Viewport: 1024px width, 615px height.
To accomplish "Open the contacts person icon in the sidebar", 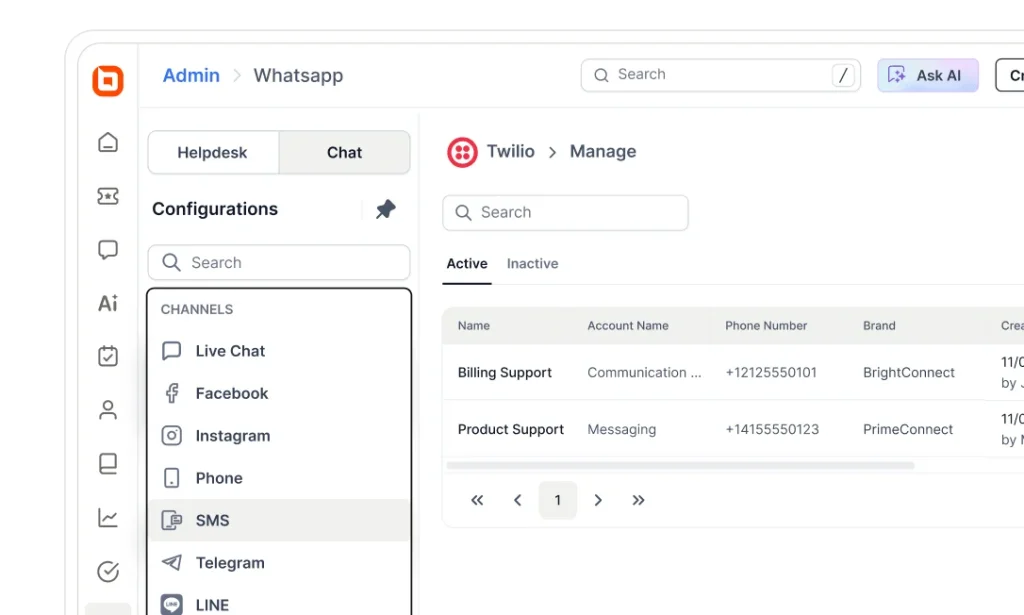I will click(x=108, y=410).
